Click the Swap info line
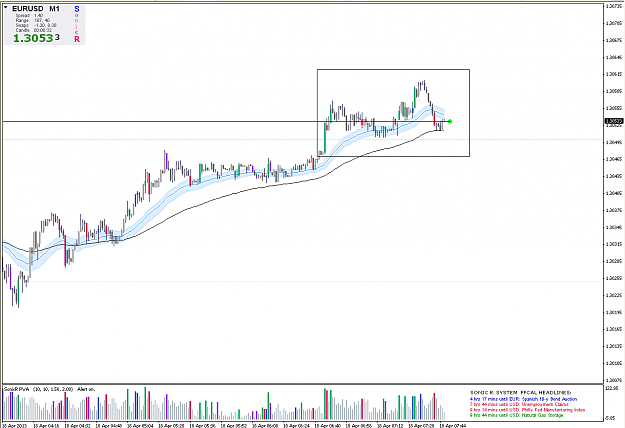The image size is (625, 428). pos(36,25)
